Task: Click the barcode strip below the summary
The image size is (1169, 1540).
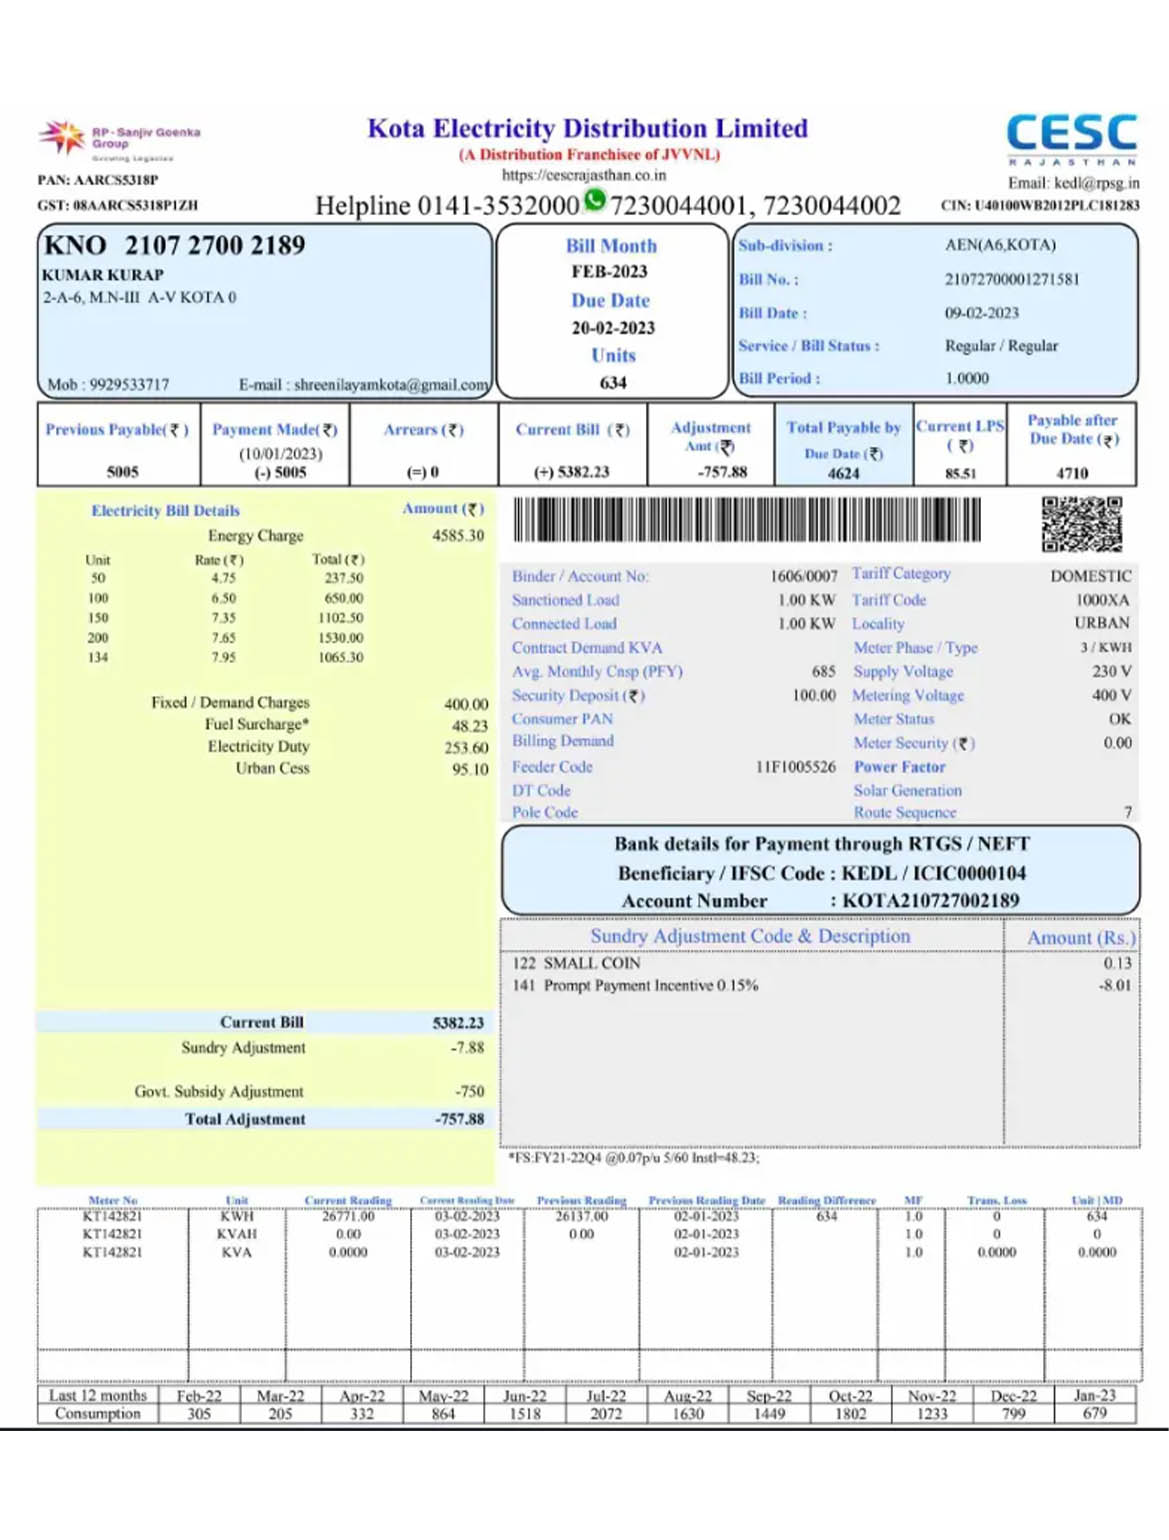Action: [747, 521]
